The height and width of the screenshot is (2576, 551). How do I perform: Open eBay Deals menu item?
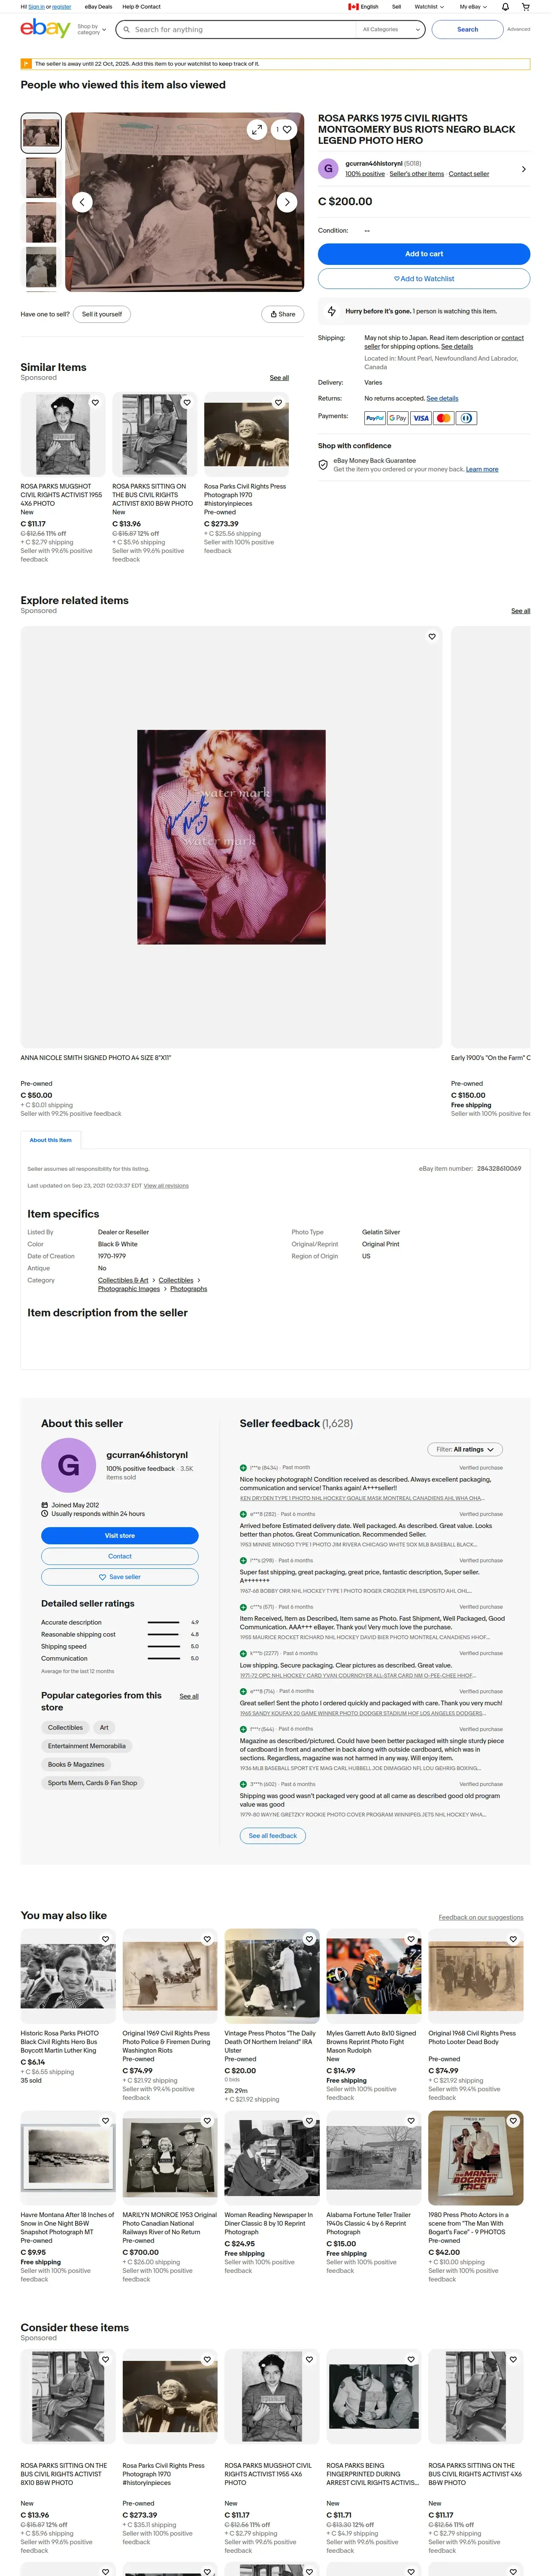point(99,7)
